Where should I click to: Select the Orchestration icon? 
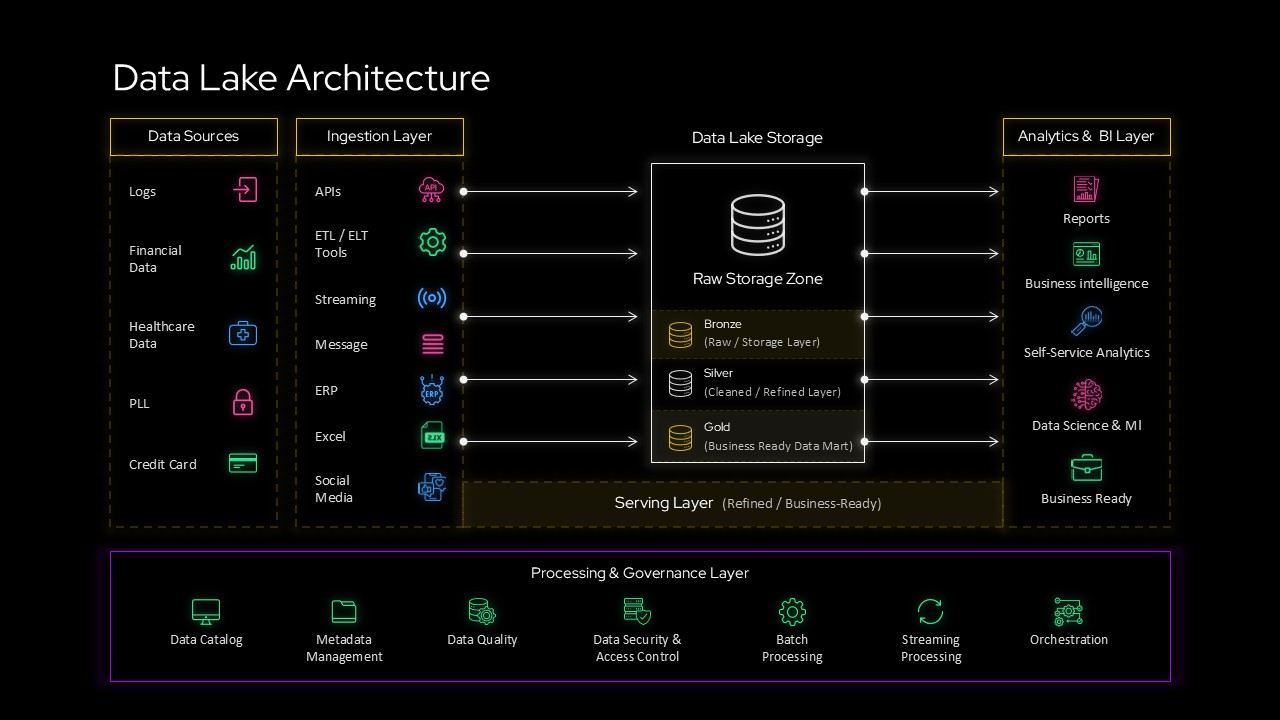[1068, 611]
